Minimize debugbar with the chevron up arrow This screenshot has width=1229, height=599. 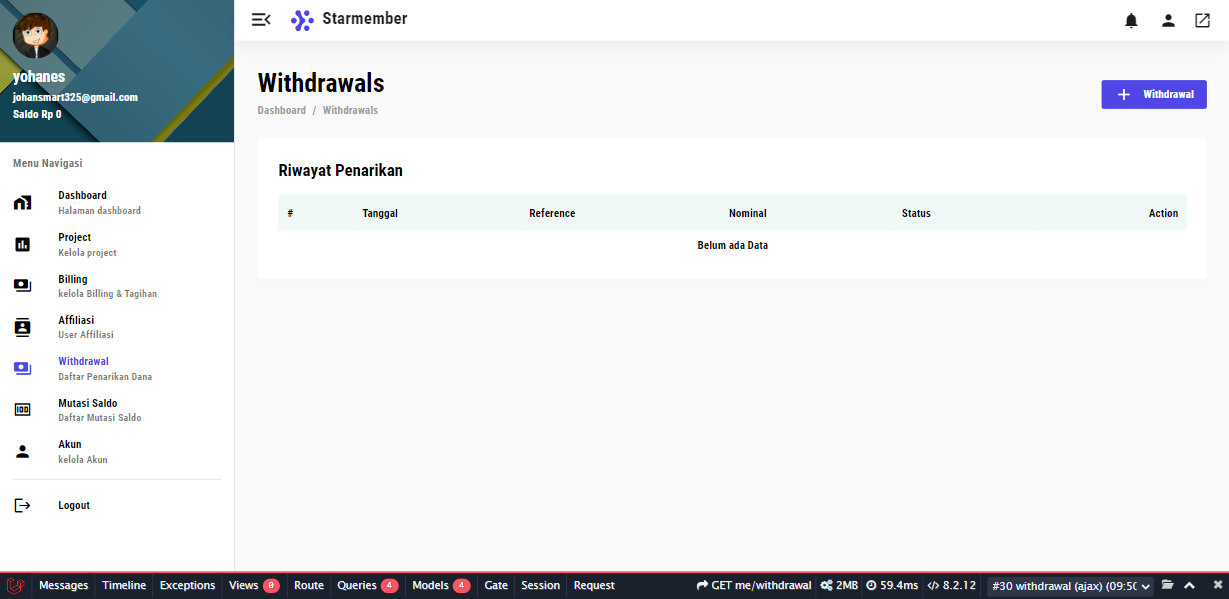click(x=1189, y=586)
